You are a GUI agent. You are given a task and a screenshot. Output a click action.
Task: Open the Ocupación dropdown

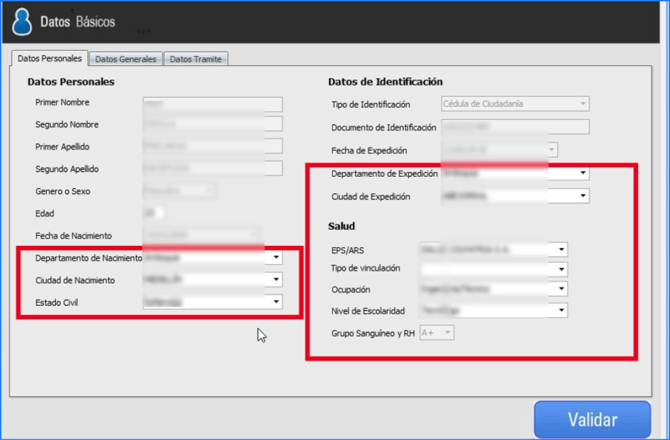coord(562,290)
